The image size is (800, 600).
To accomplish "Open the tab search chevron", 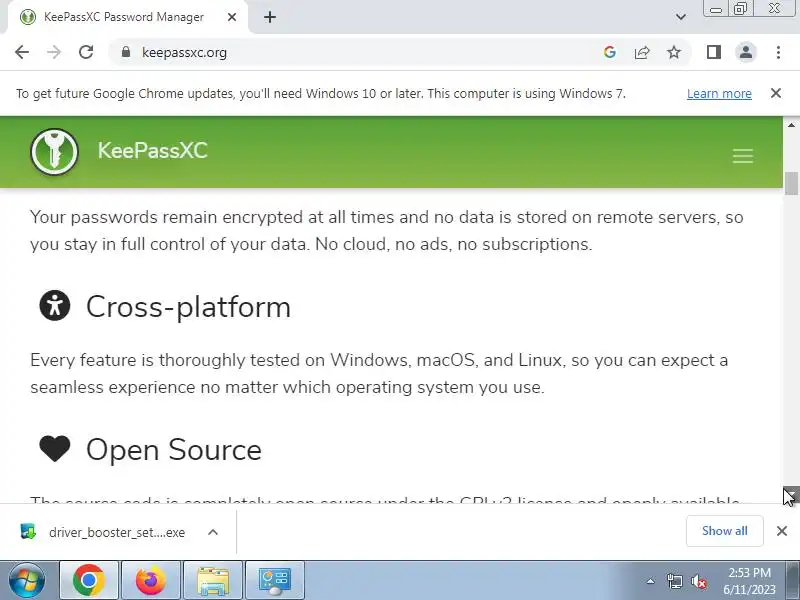I will click(x=681, y=17).
